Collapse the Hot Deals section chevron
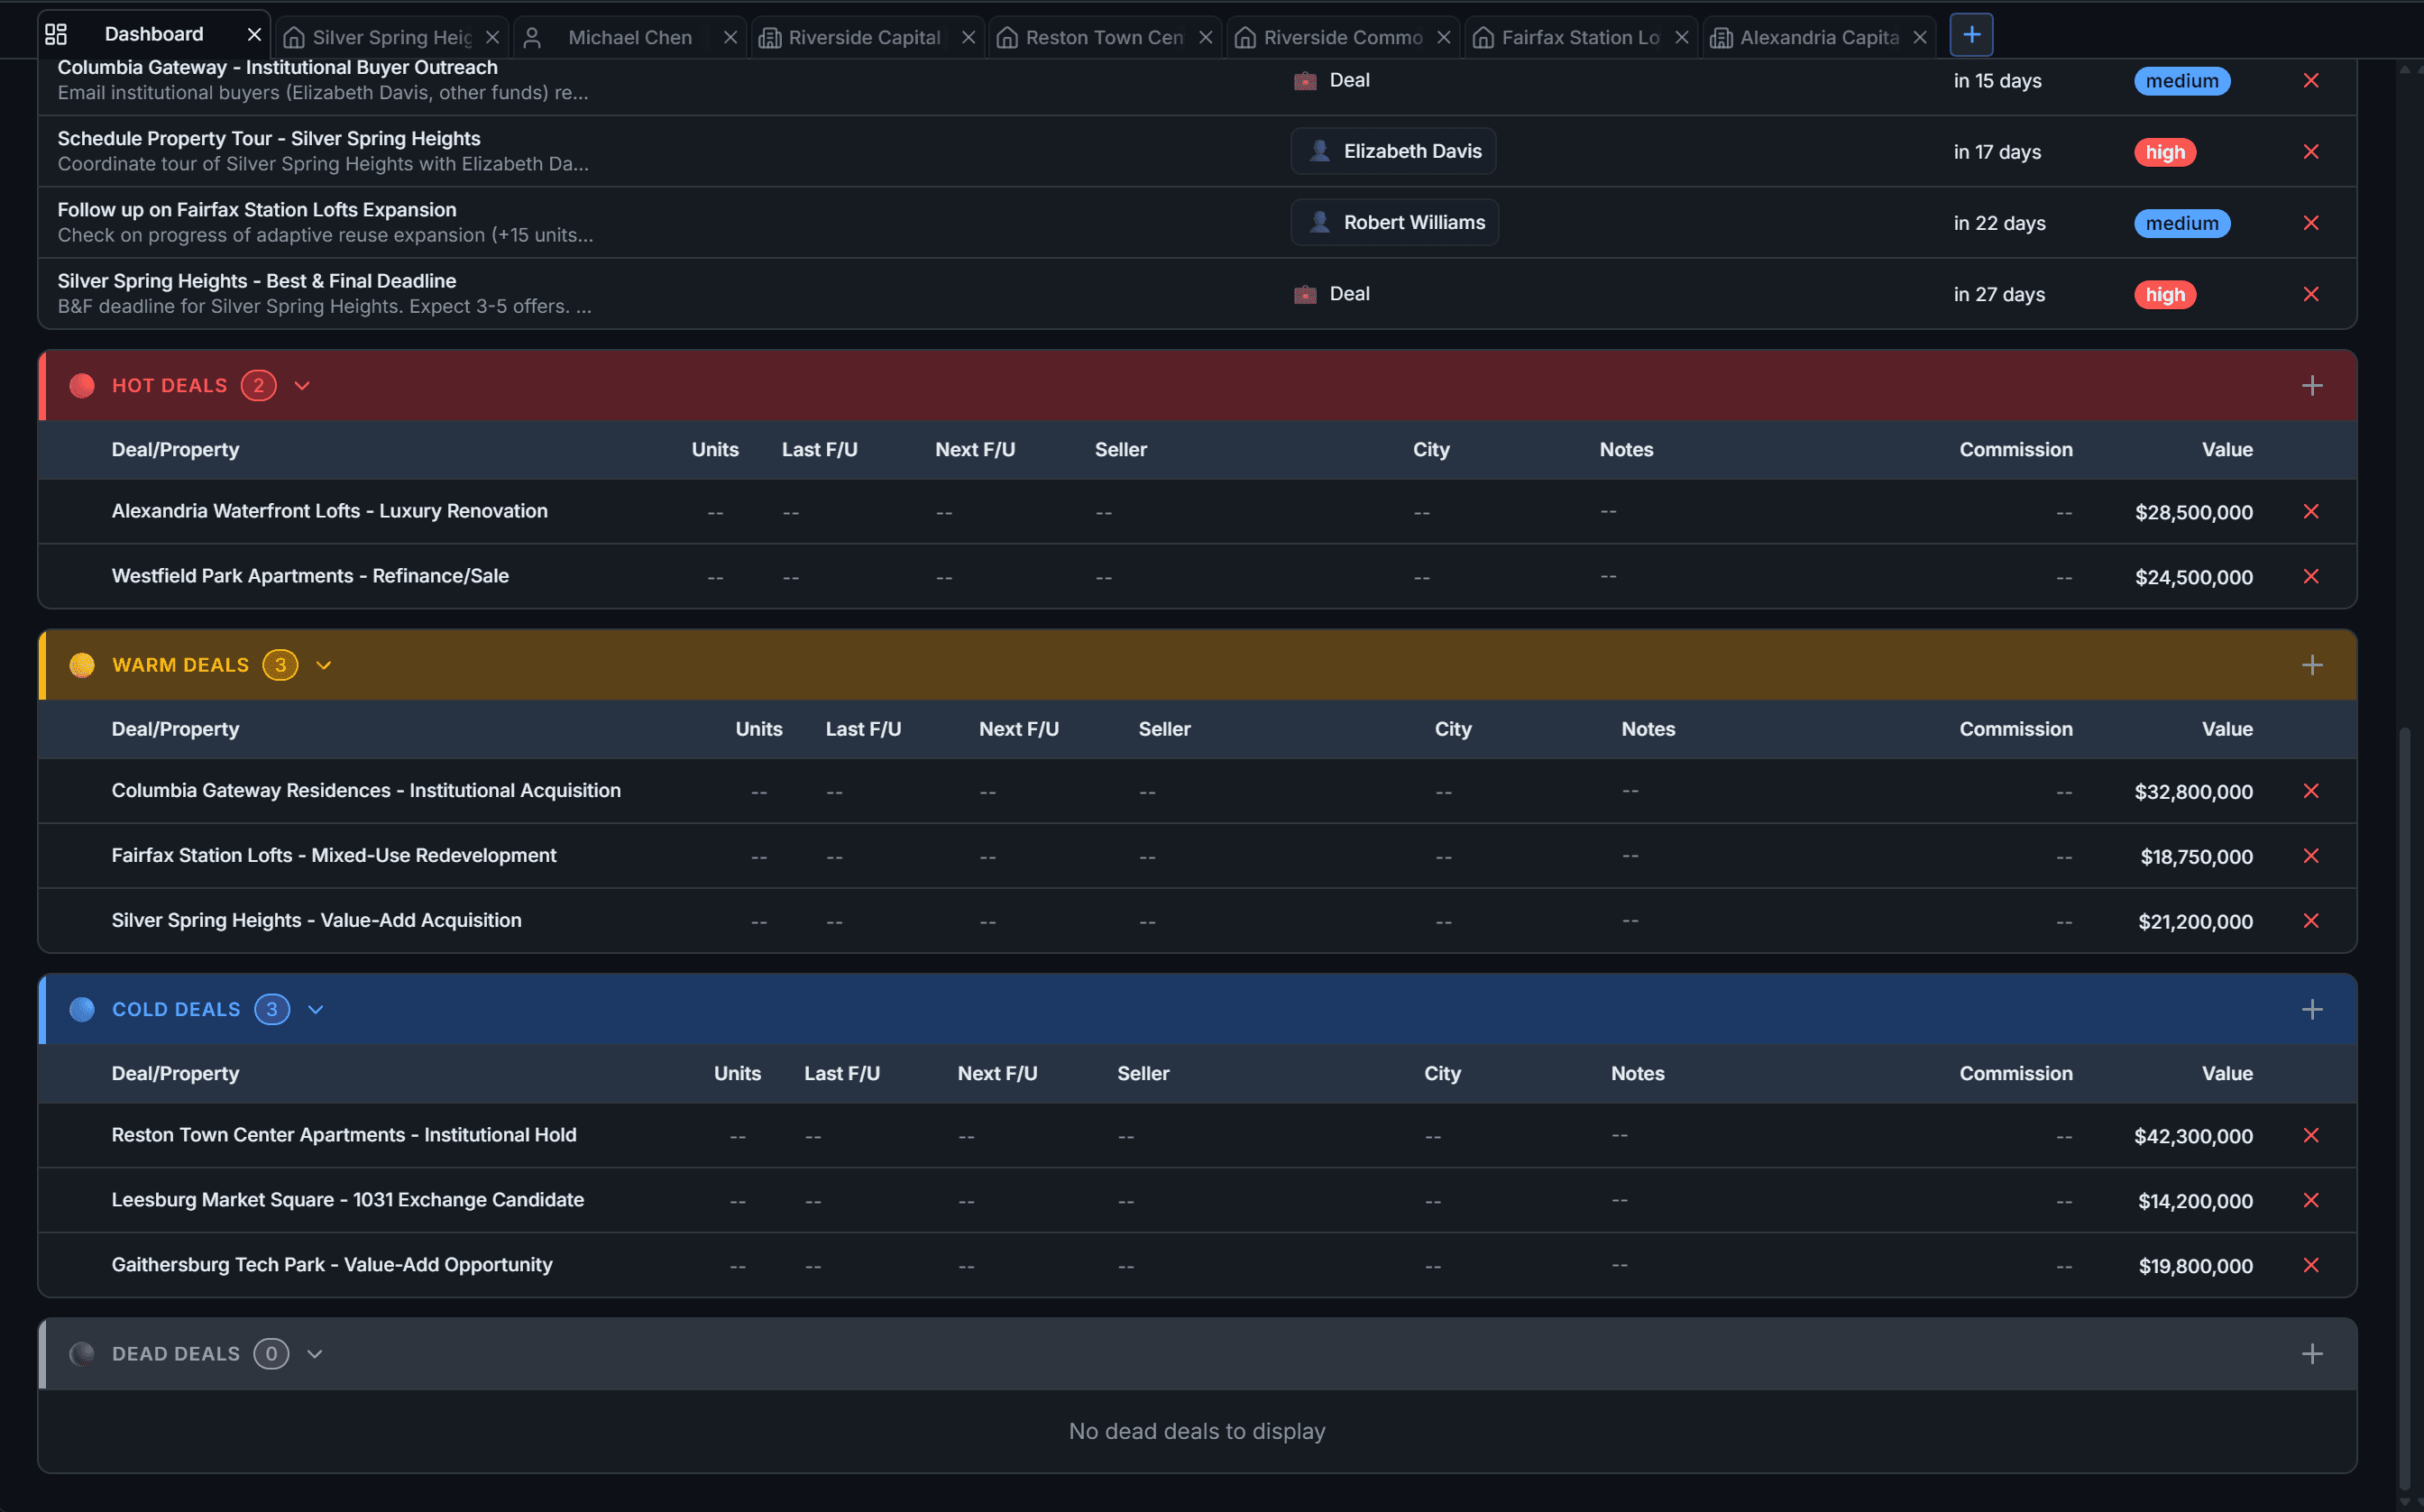Viewport: 2424px width, 1512px height. [x=302, y=386]
